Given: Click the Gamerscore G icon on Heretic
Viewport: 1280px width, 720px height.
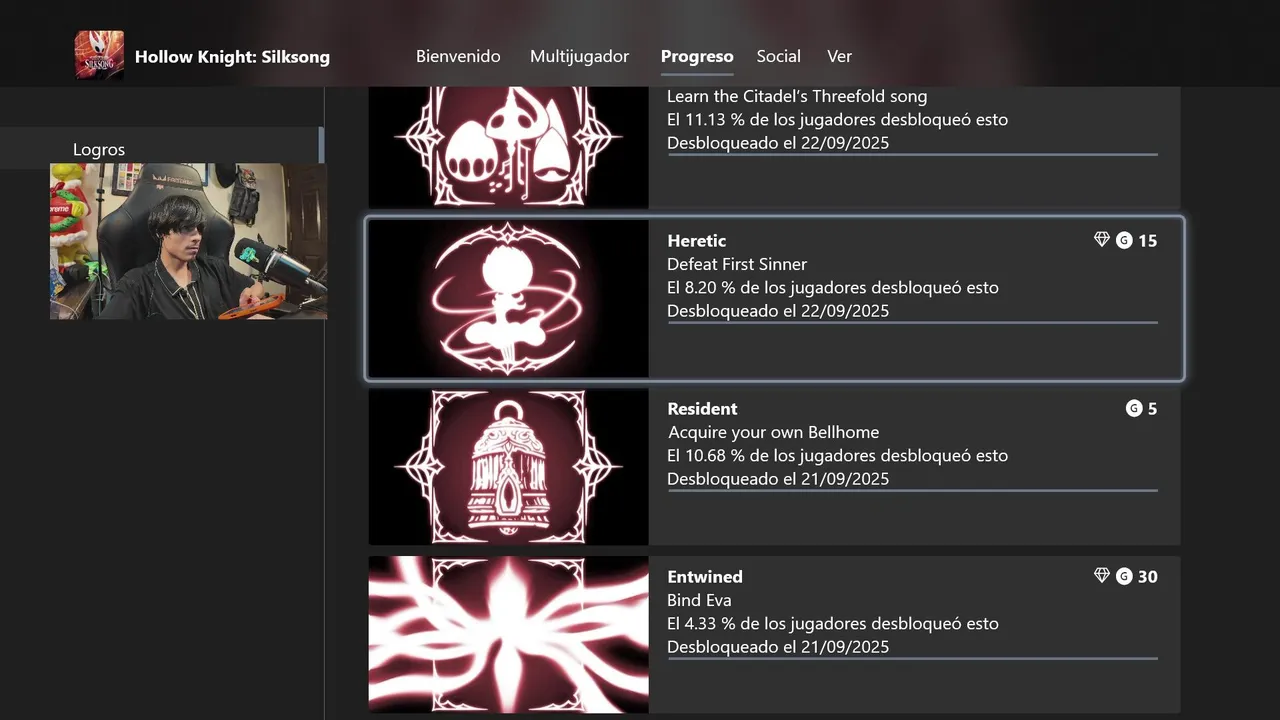Looking at the screenshot, I should point(1124,240).
